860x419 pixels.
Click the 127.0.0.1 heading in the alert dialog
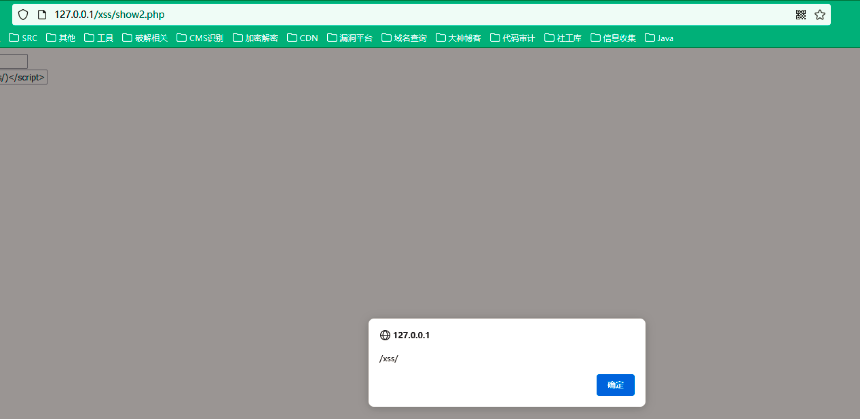tap(411, 335)
